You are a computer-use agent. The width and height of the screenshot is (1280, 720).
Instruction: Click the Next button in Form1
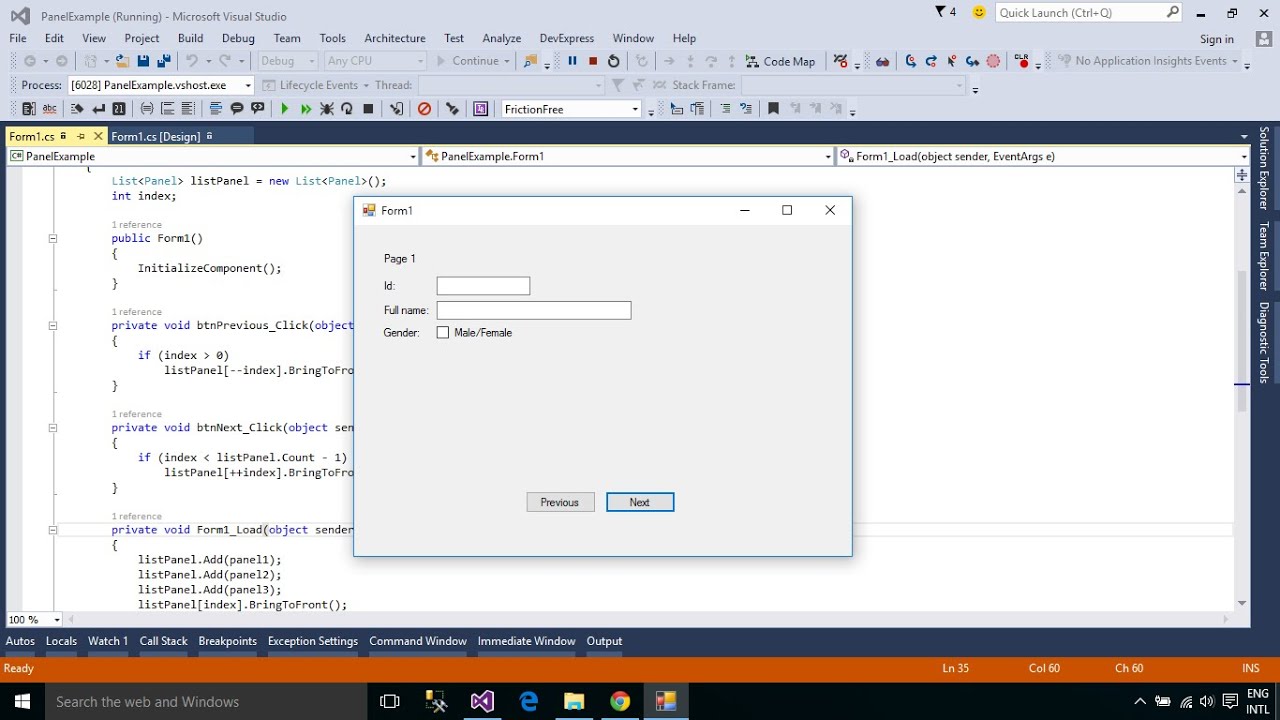click(x=640, y=502)
